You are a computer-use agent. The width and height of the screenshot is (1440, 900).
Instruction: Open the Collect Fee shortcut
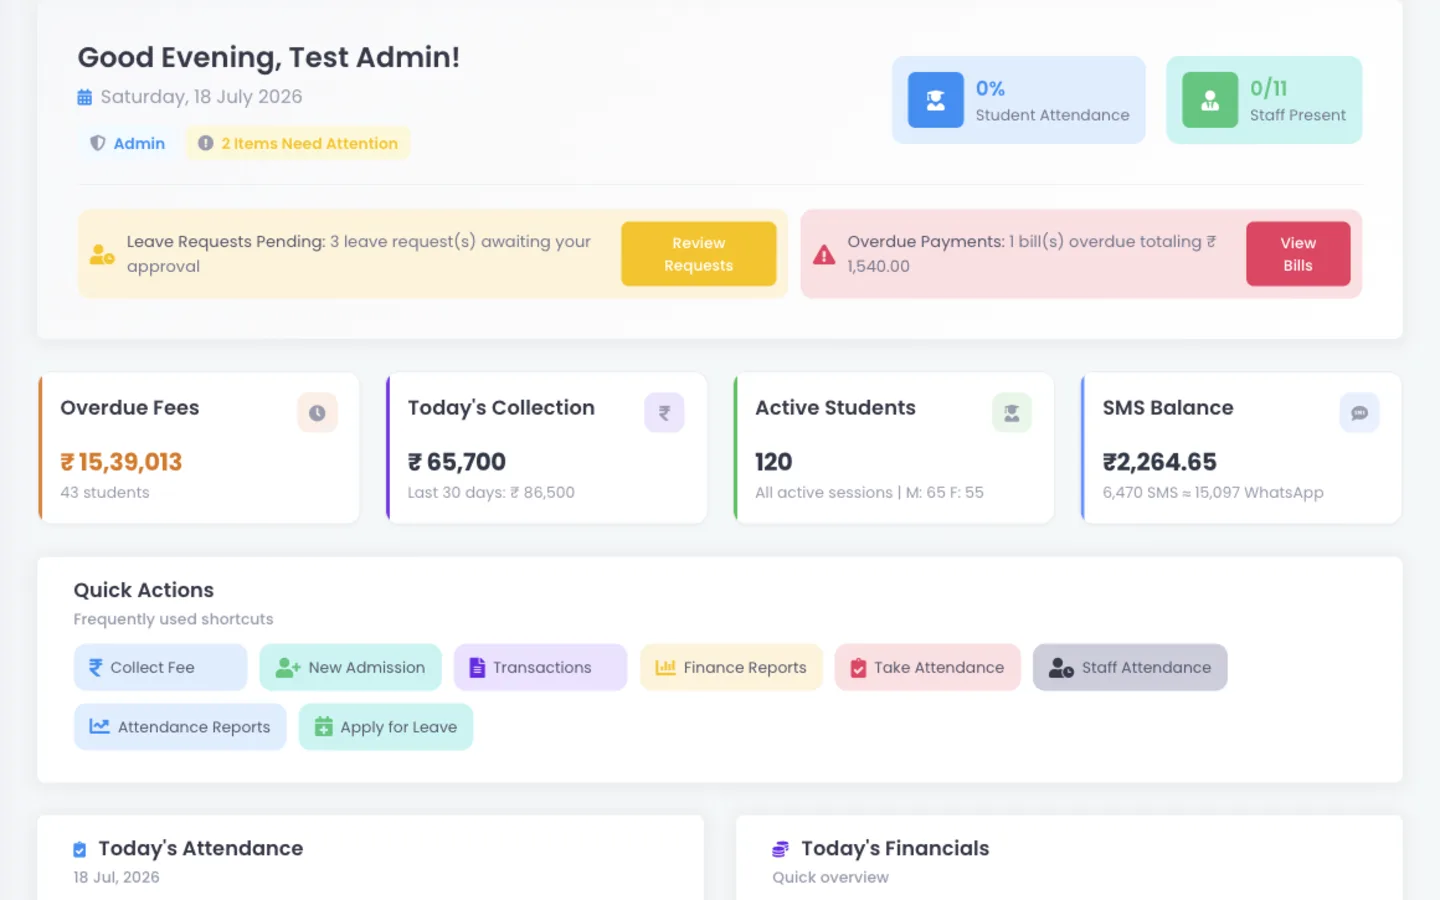[x=160, y=667]
